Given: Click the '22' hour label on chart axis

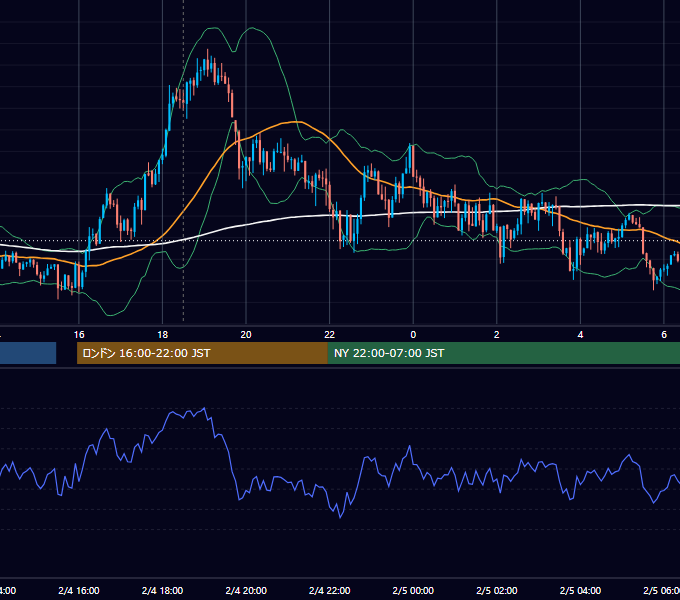Looking at the screenshot, I should pos(330,335).
